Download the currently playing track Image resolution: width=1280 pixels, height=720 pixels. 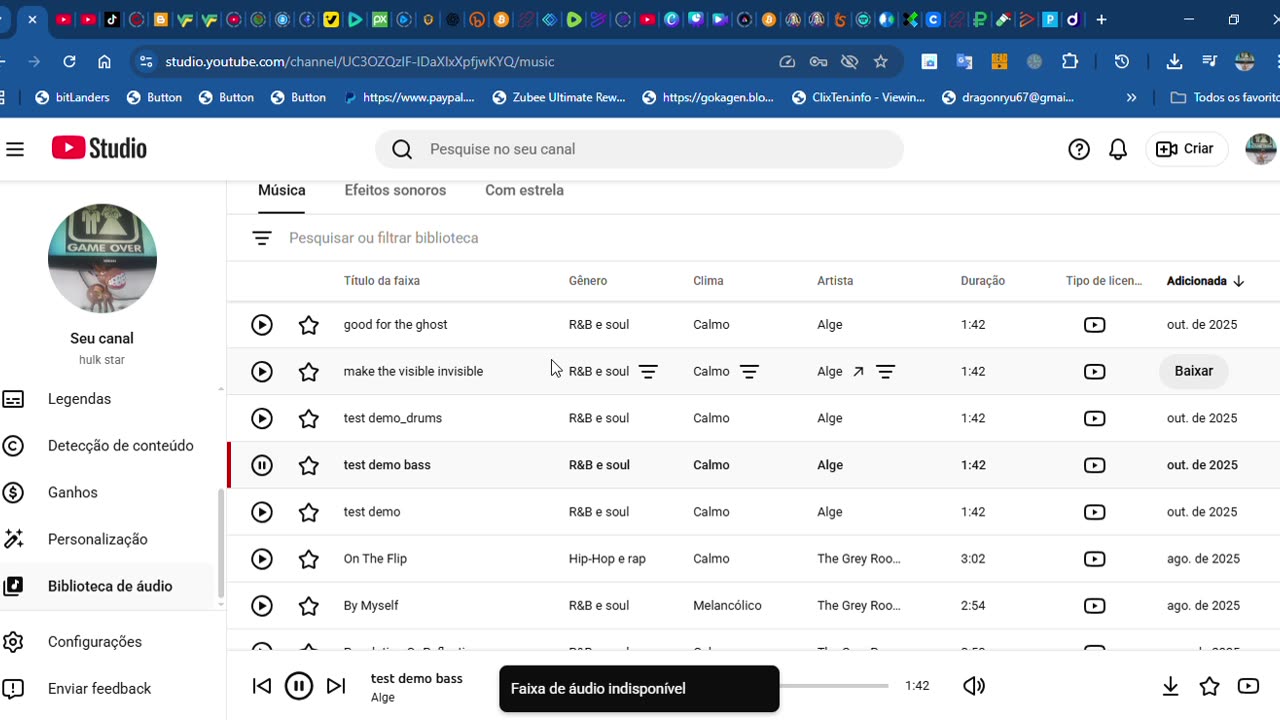click(1170, 686)
